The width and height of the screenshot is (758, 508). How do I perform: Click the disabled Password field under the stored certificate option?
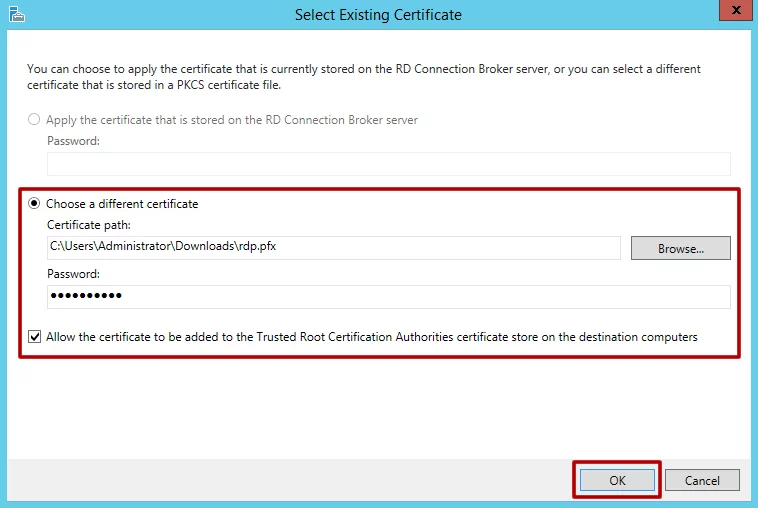(x=388, y=164)
